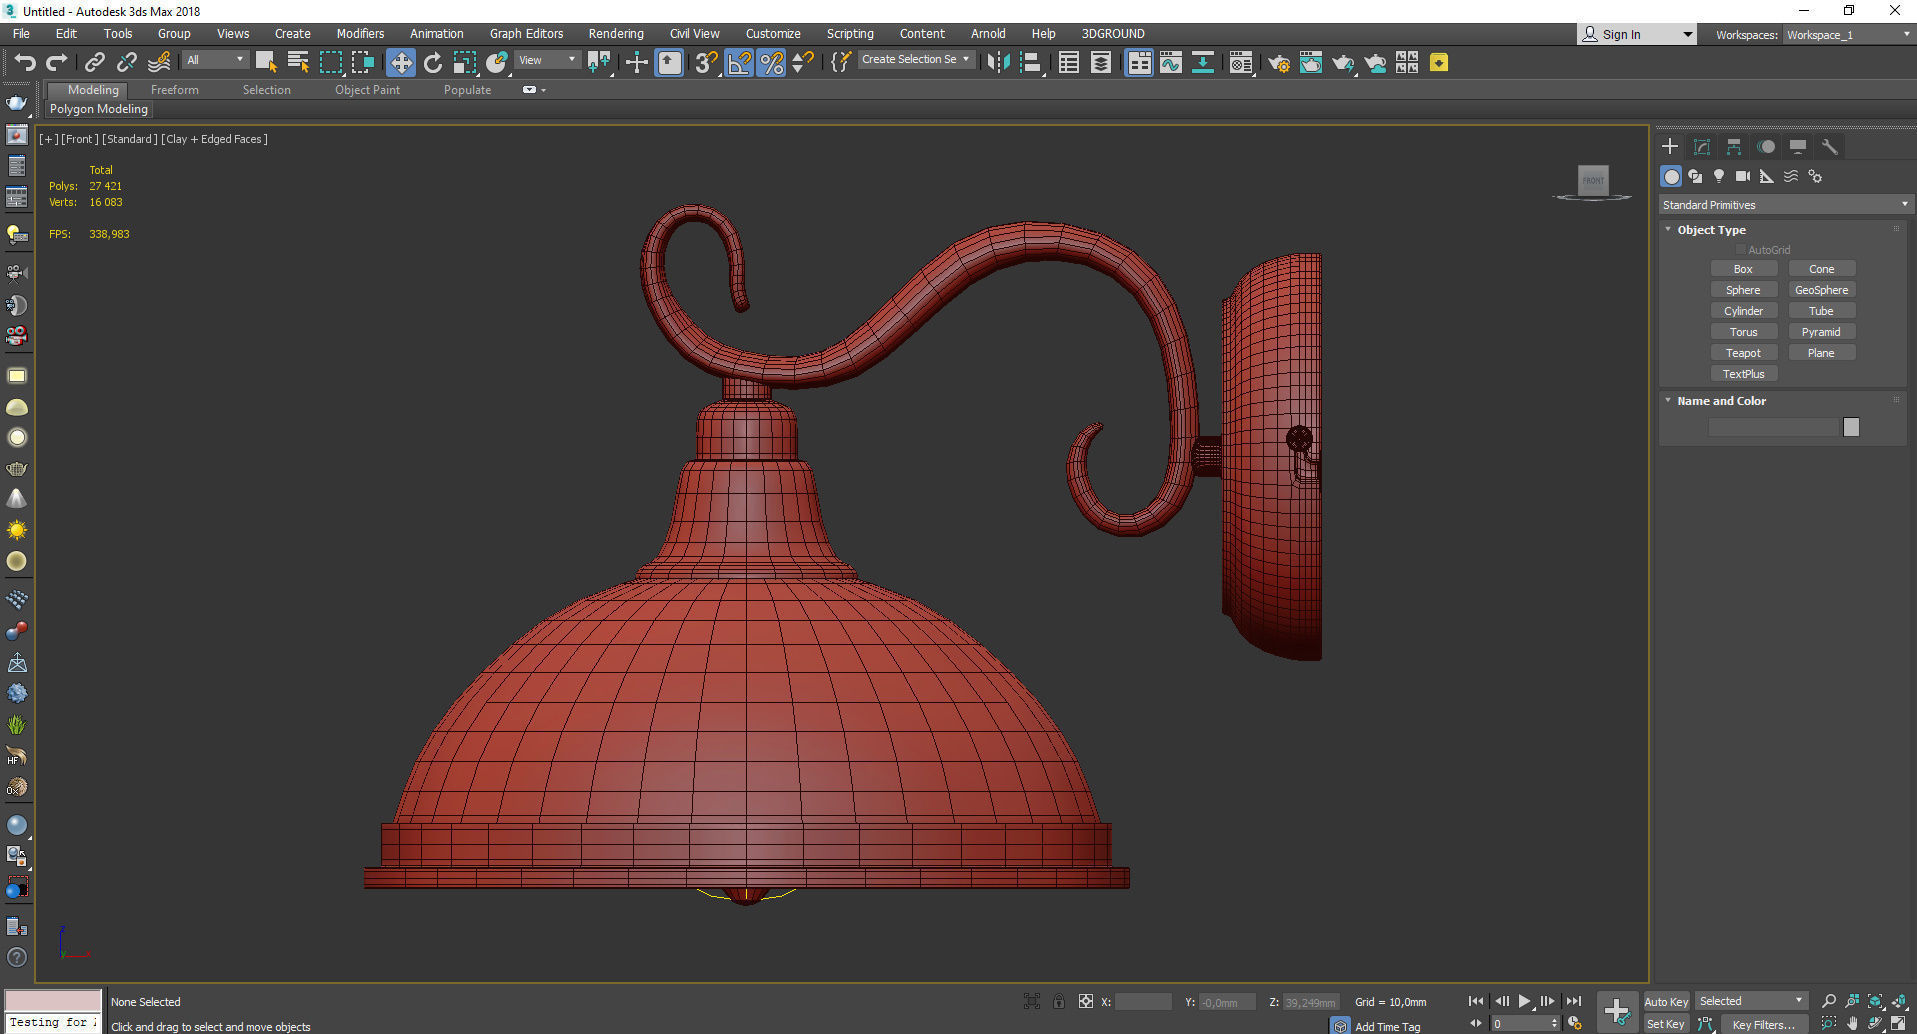Activate the Select Object tool

[266, 63]
